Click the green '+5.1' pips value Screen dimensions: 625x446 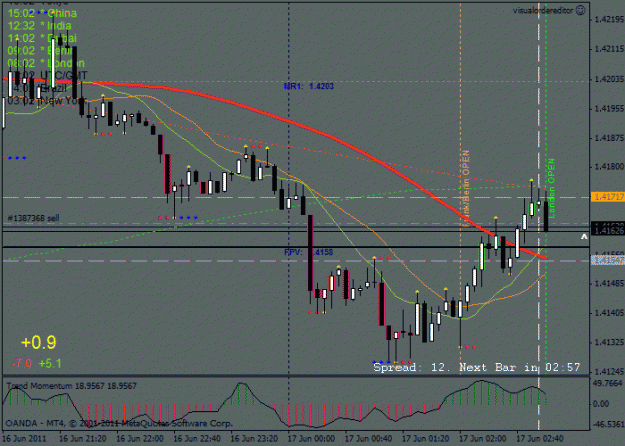(50, 363)
